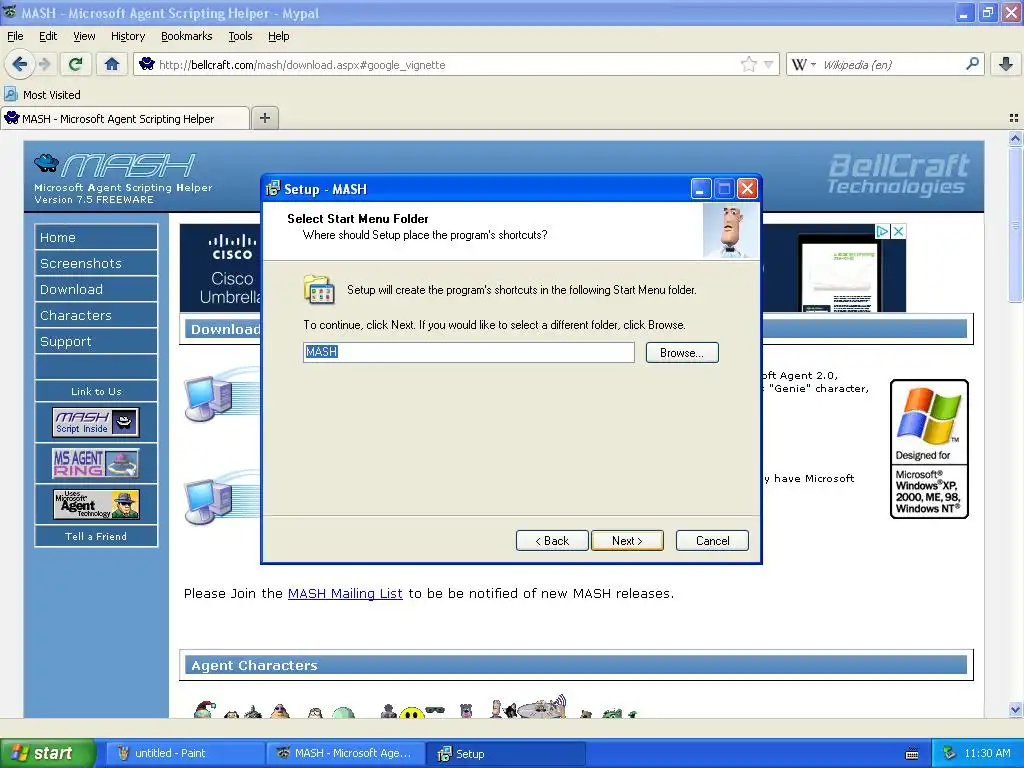Image resolution: width=1024 pixels, height=768 pixels.
Task: Open the Tools menu
Action: click(x=240, y=36)
